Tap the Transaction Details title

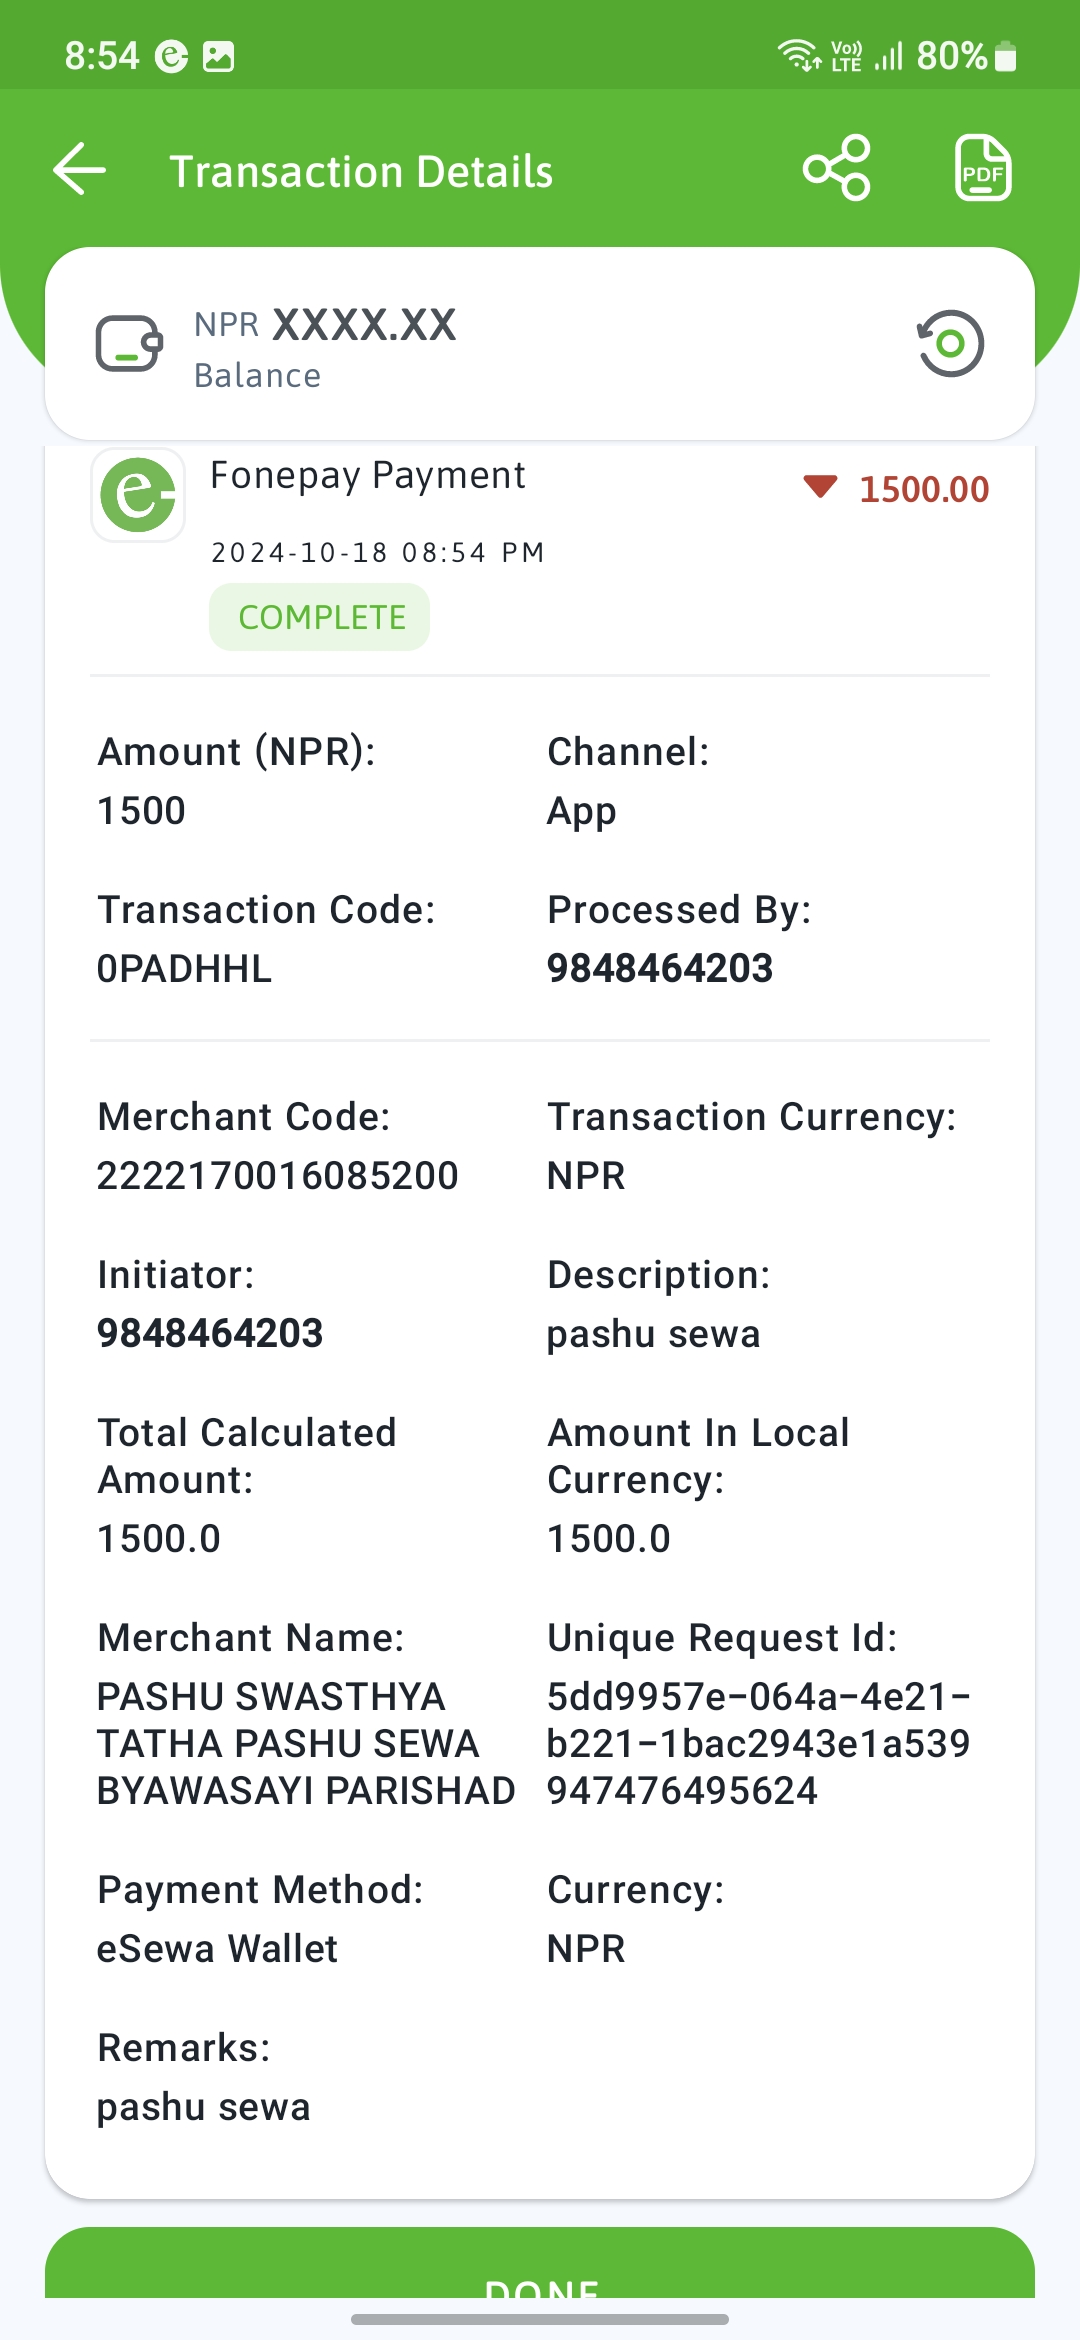[361, 172]
